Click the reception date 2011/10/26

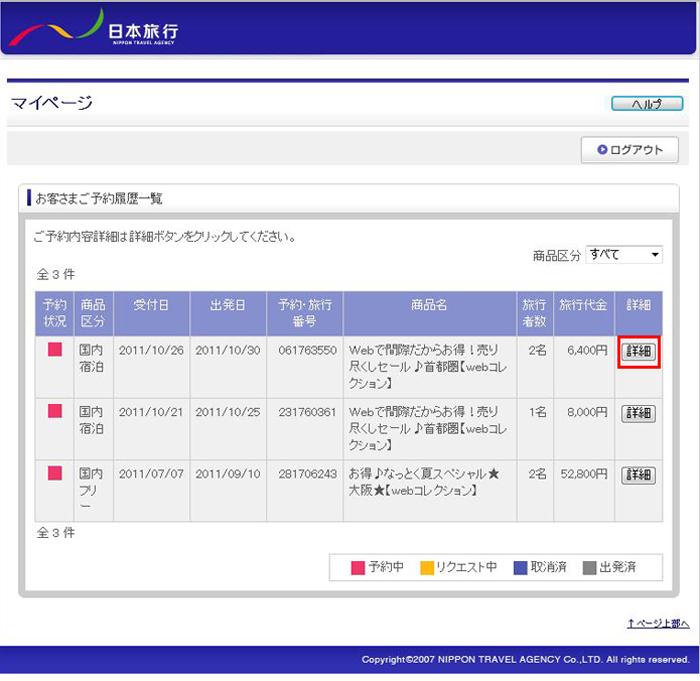pos(151,351)
